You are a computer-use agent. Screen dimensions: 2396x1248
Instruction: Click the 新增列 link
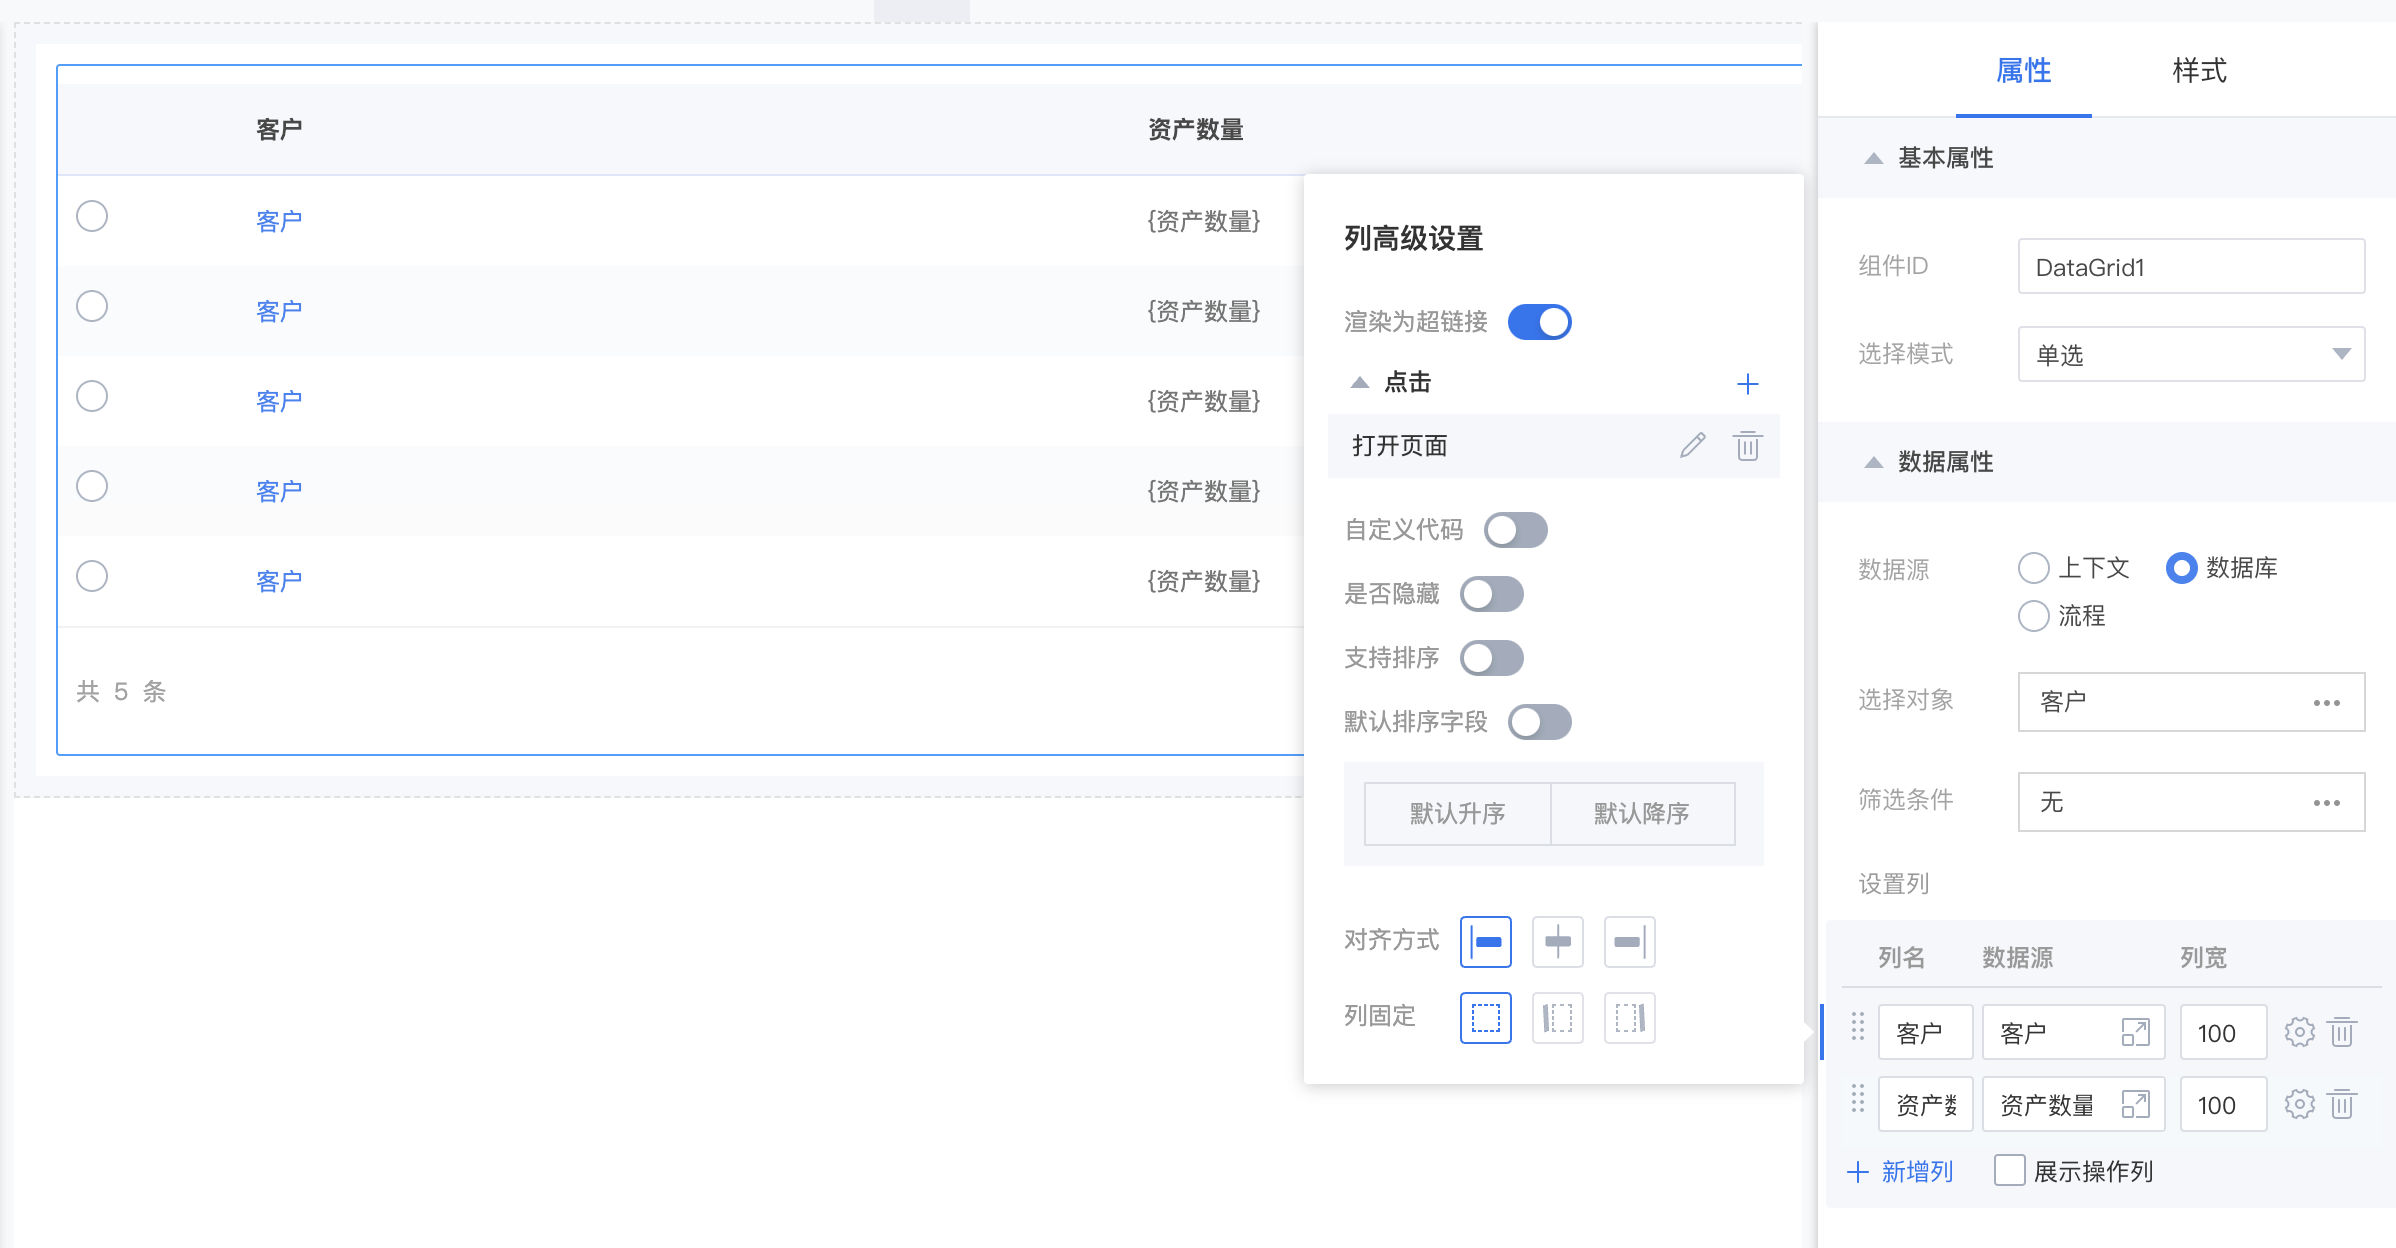point(1899,1172)
